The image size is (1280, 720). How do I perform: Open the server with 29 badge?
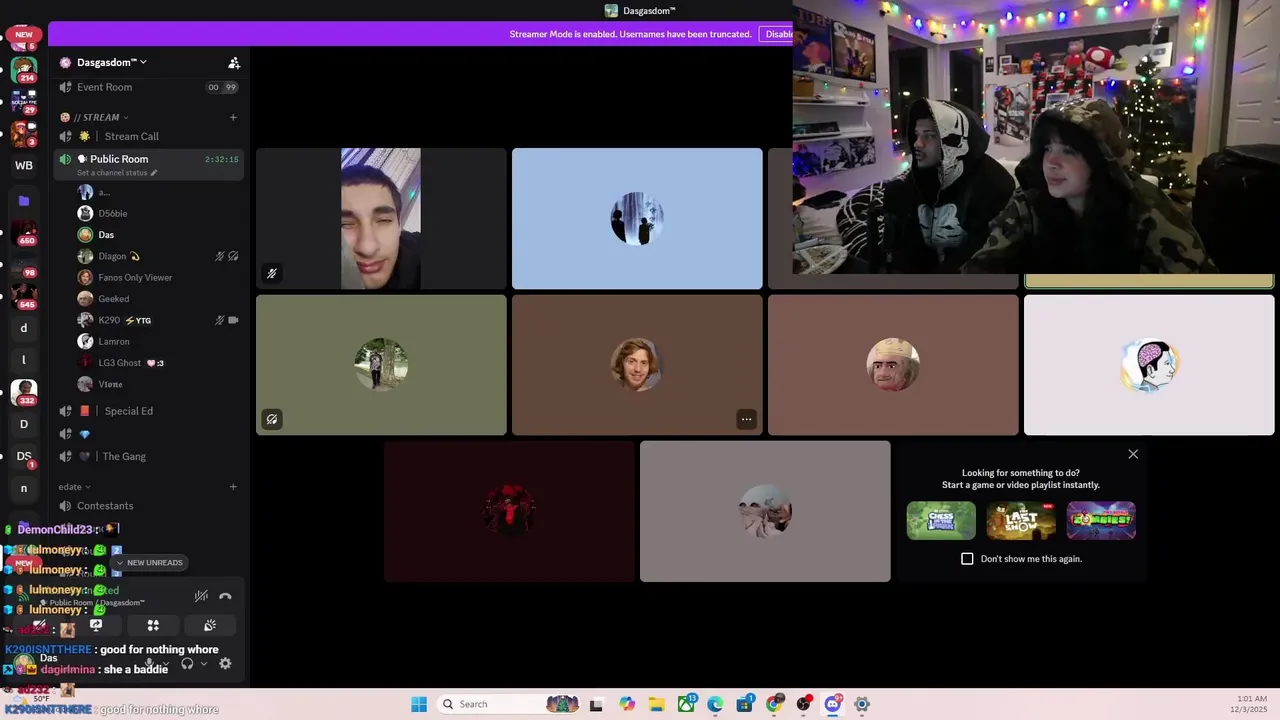[x=24, y=102]
